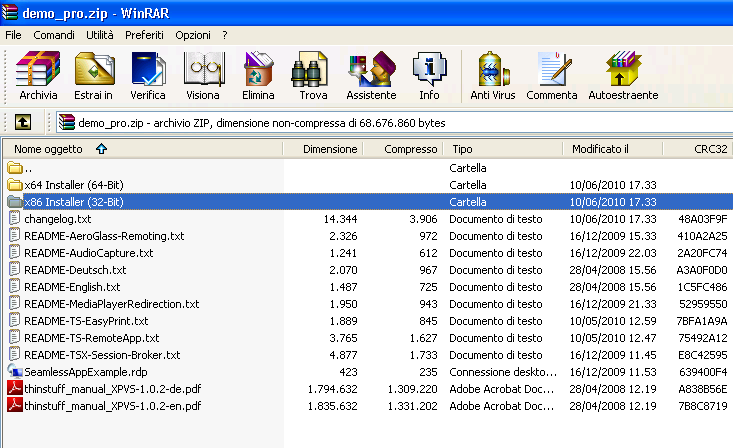The height and width of the screenshot is (448, 733).
Task: Click the Trova binoculars icon
Action: [x=309, y=69]
